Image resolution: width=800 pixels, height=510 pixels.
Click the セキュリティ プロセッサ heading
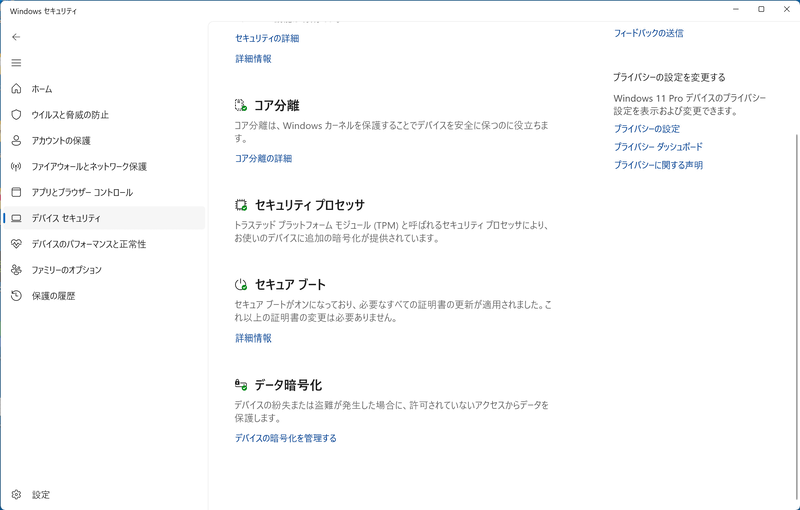pyautogui.click(x=310, y=205)
